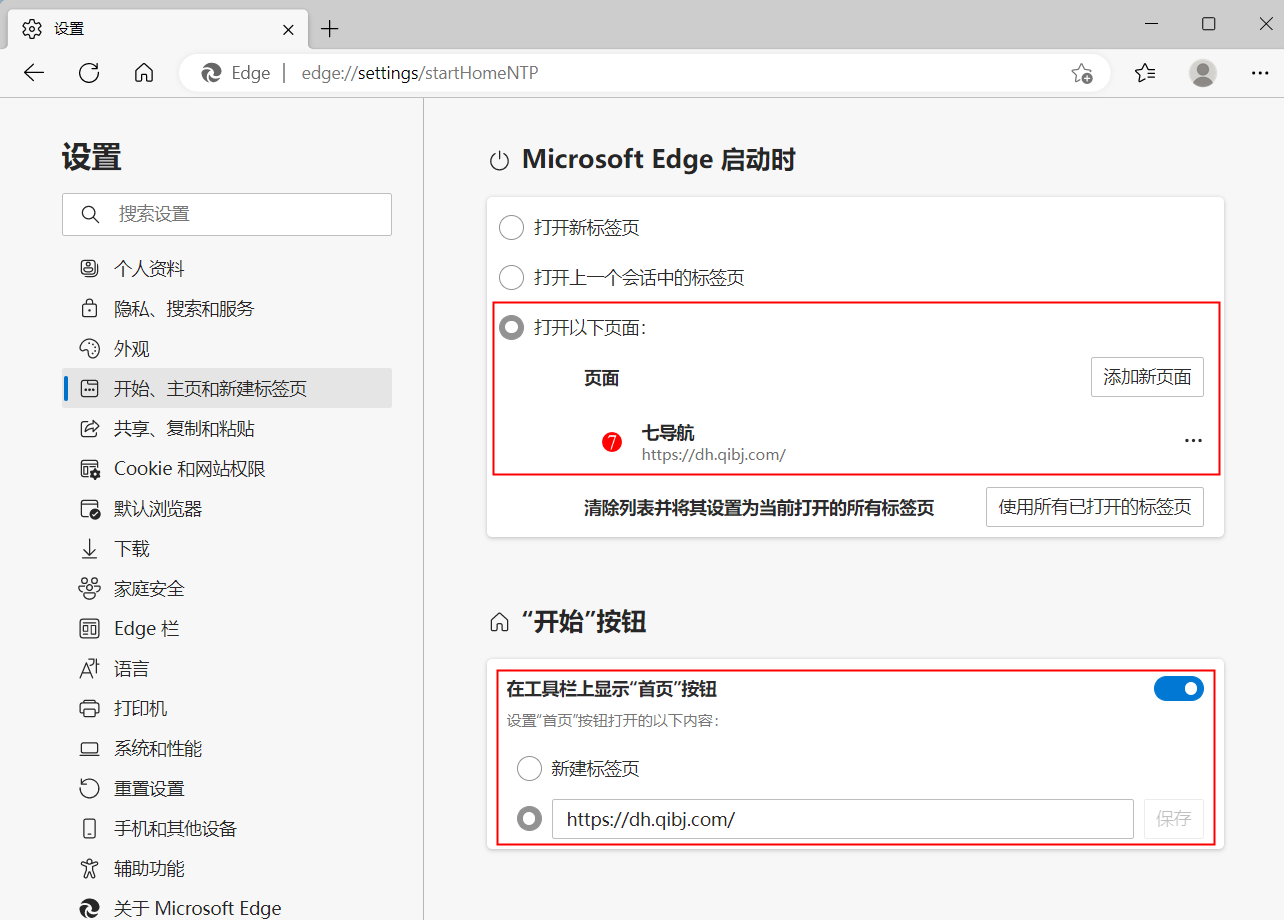The width and height of the screenshot is (1284, 920).
Task: Open the home page via house icon
Action: [144, 73]
